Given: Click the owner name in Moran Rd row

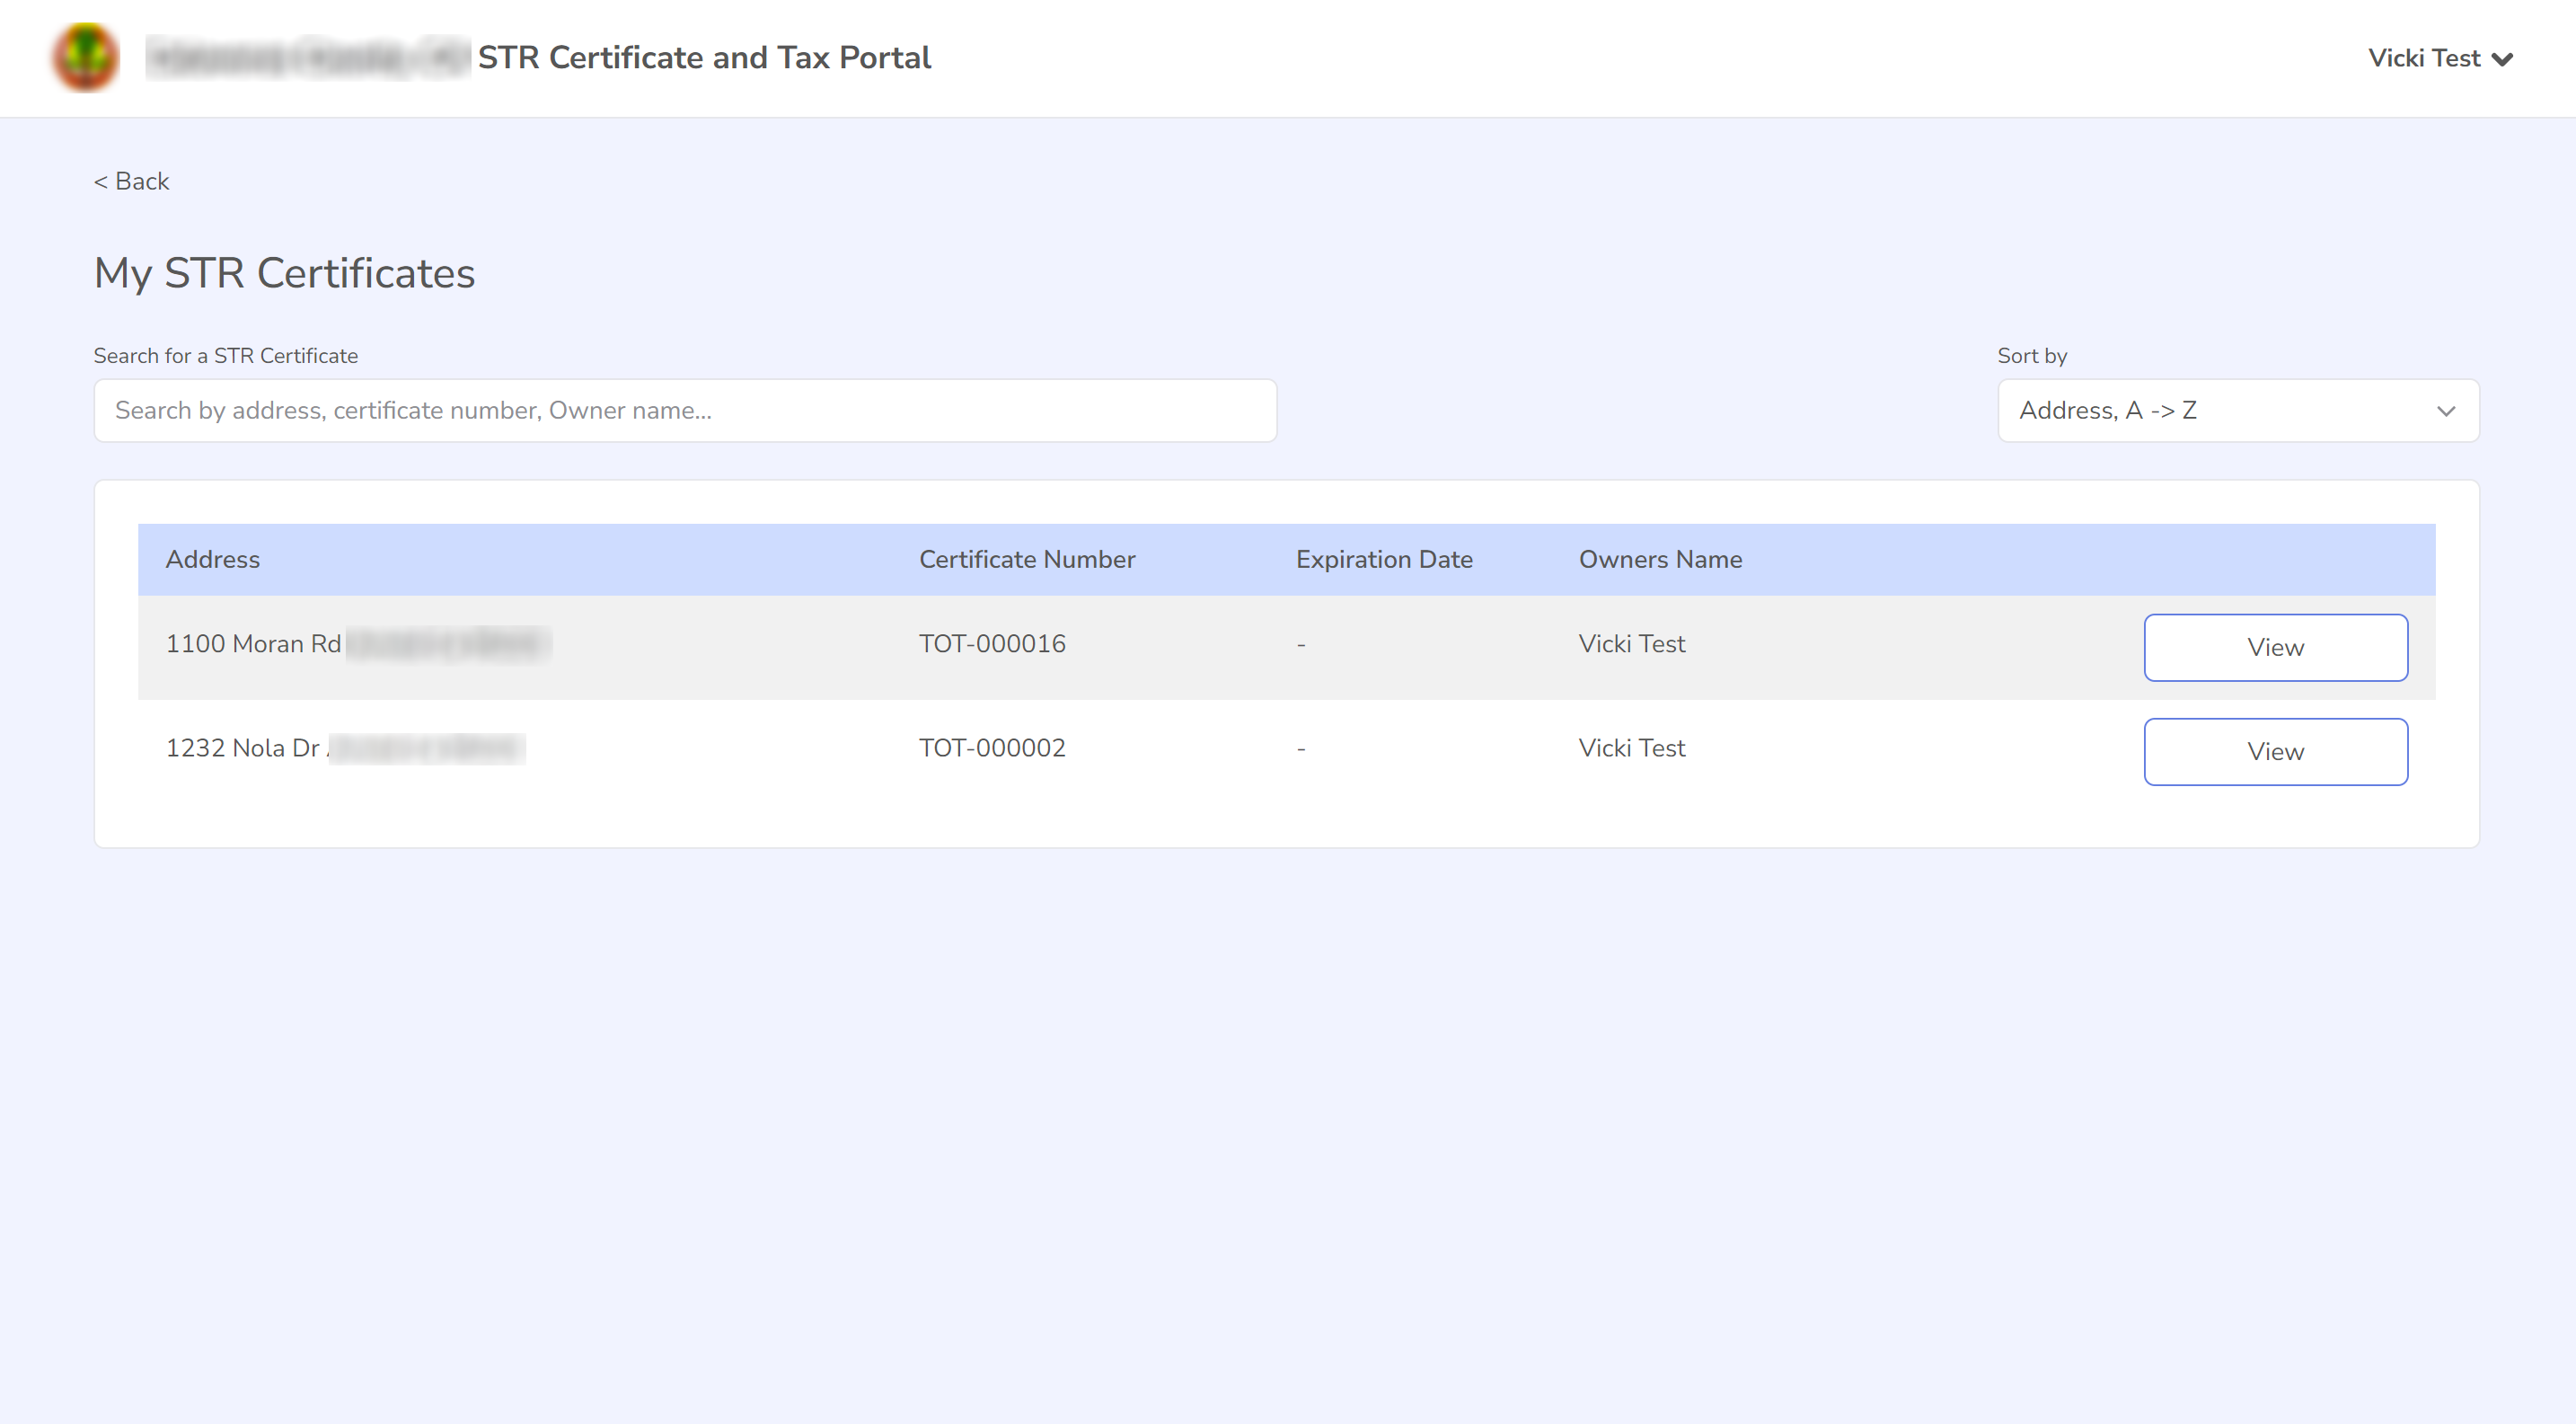Looking at the screenshot, I should (1632, 643).
